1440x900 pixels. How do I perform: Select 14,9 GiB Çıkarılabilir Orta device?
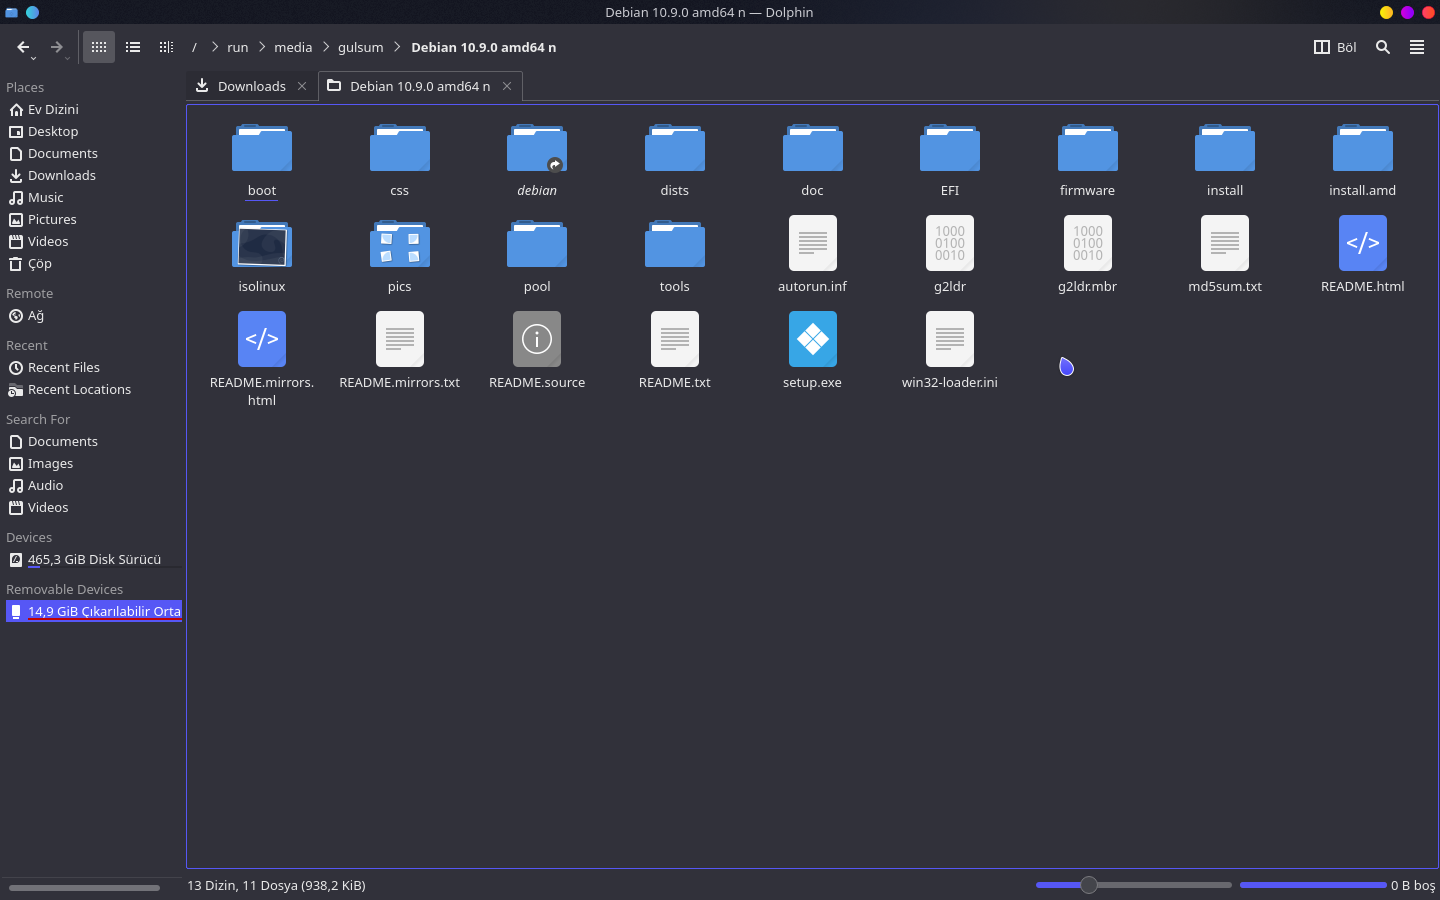pos(94,611)
